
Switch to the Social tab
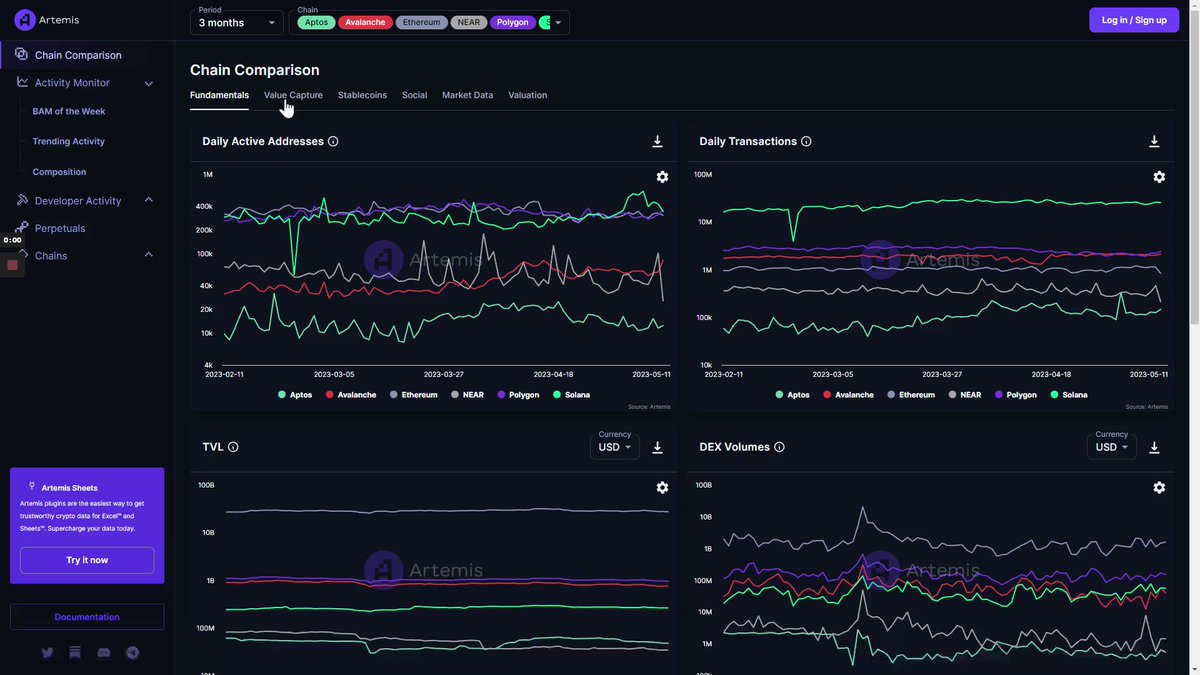click(x=414, y=95)
